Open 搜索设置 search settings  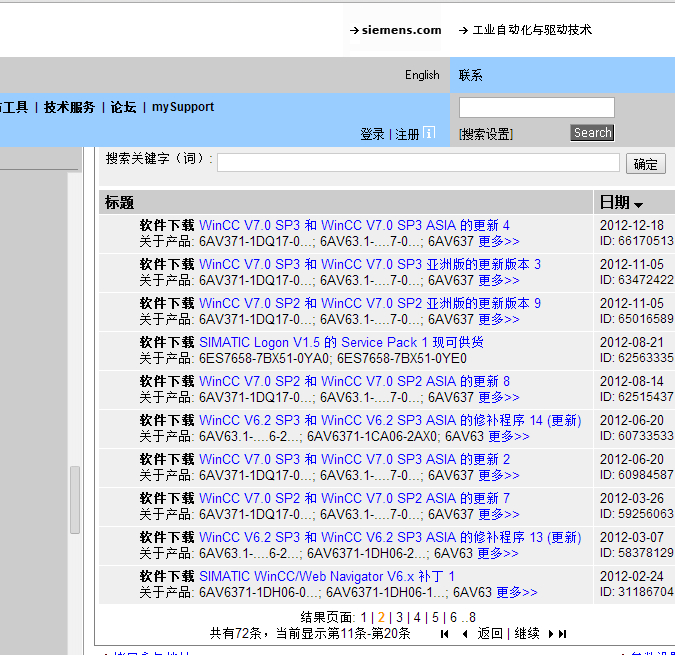pyautogui.click(x=486, y=134)
